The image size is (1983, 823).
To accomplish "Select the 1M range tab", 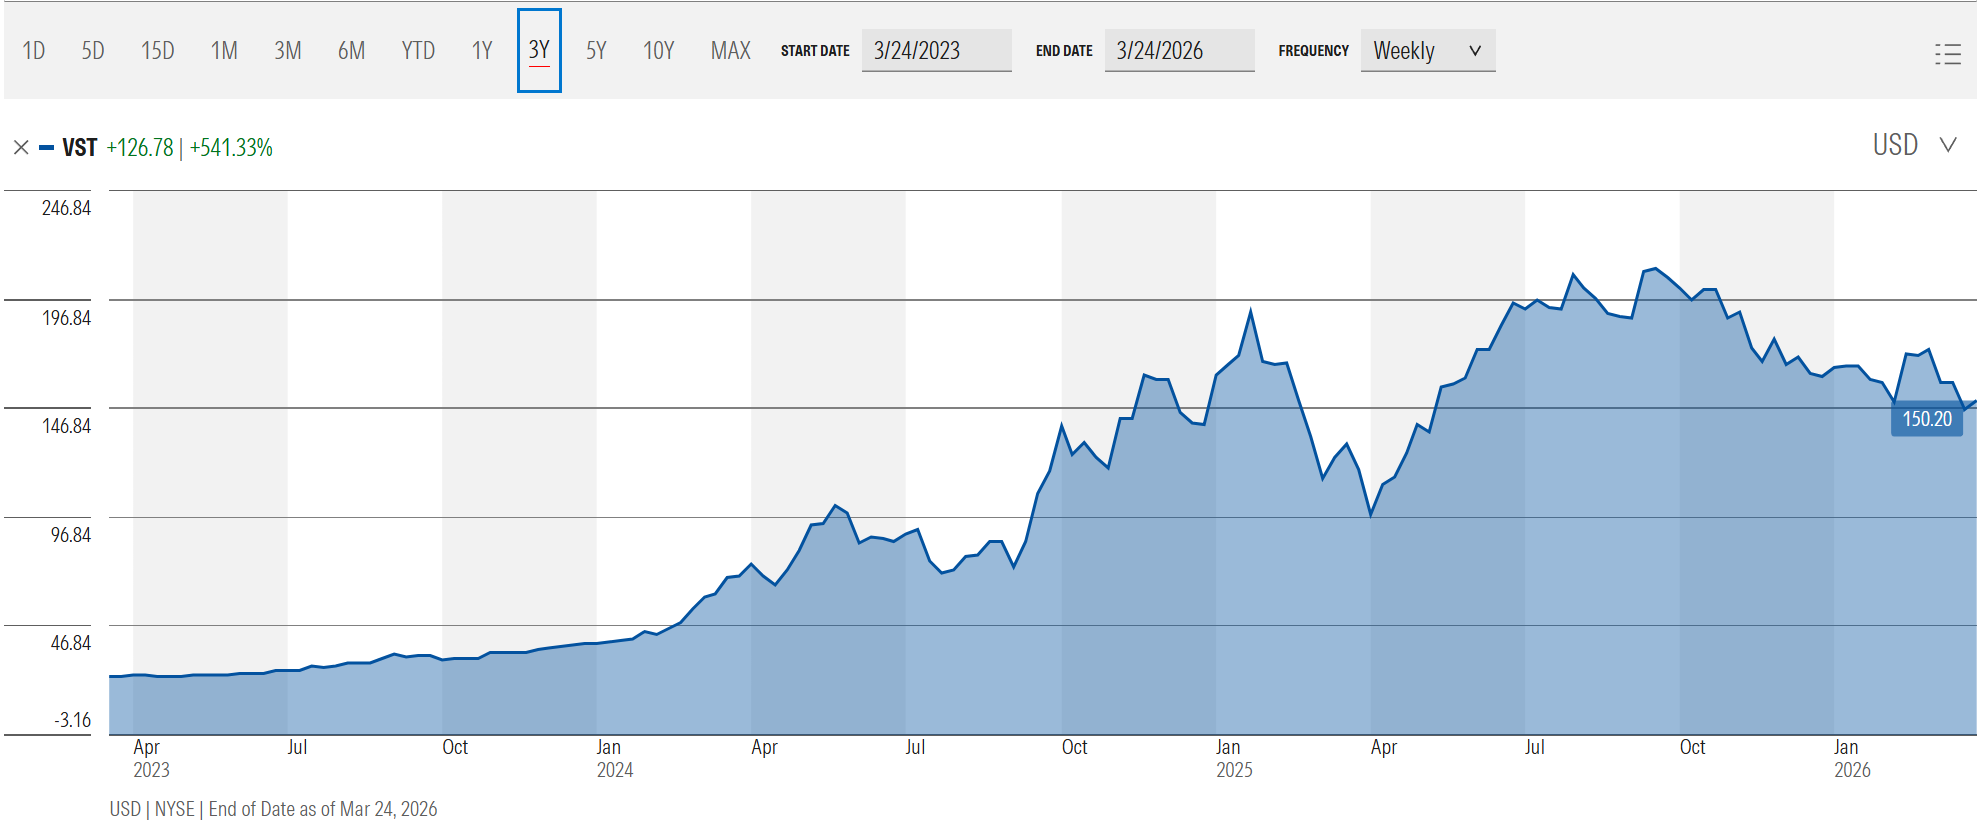I will [224, 51].
